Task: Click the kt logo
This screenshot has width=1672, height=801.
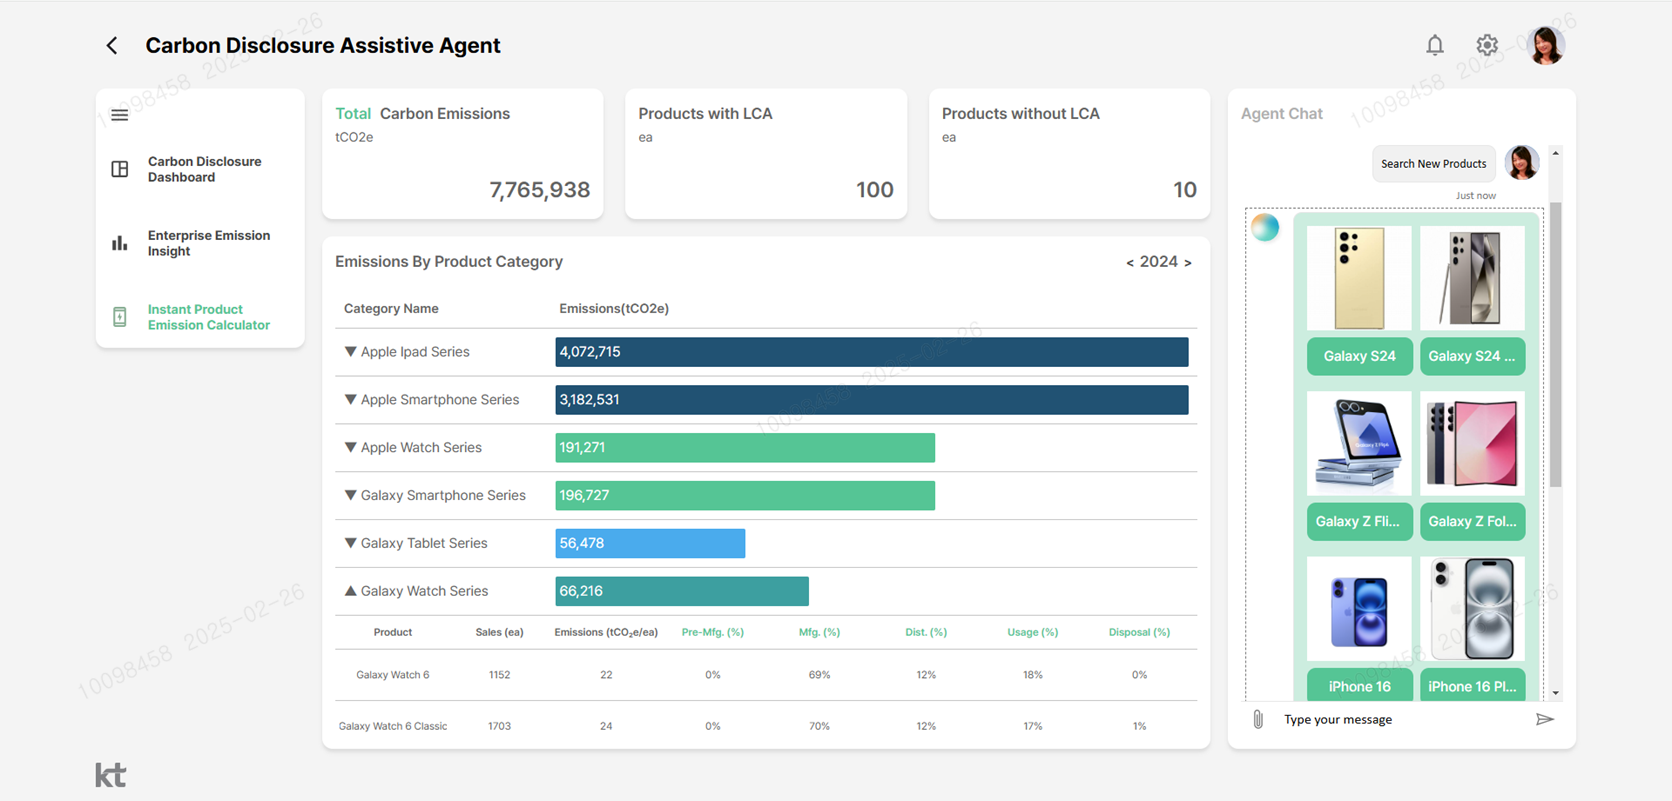Action: [111, 775]
